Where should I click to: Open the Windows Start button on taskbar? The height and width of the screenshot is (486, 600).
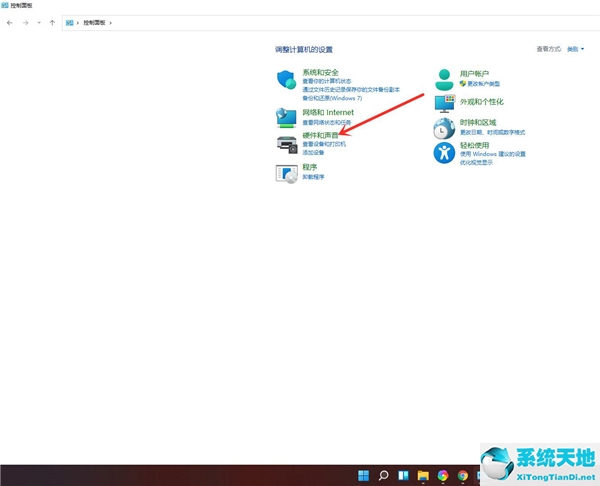(363, 475)
